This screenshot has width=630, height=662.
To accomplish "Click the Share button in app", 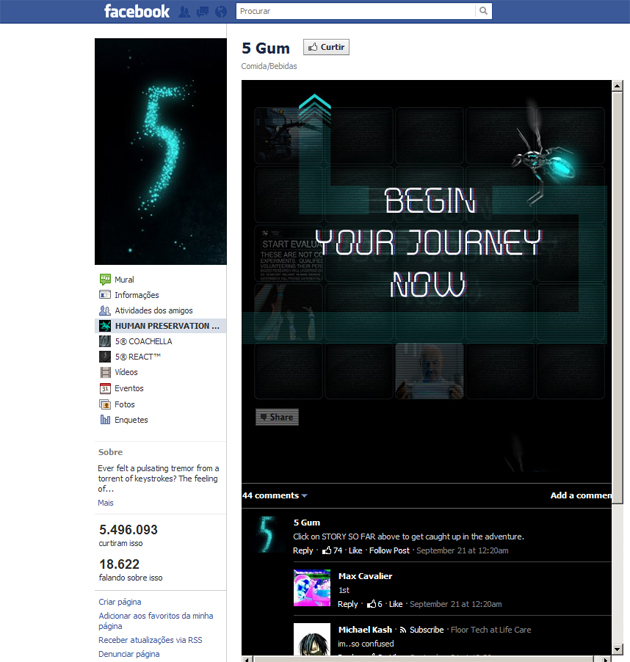I will coord(277,417).
